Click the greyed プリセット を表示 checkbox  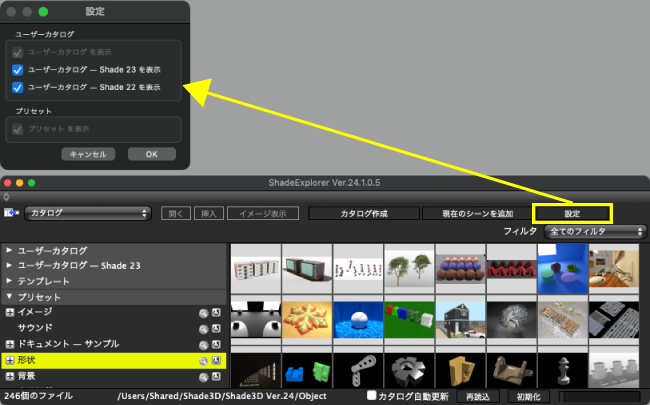click(x=17, y=129)
